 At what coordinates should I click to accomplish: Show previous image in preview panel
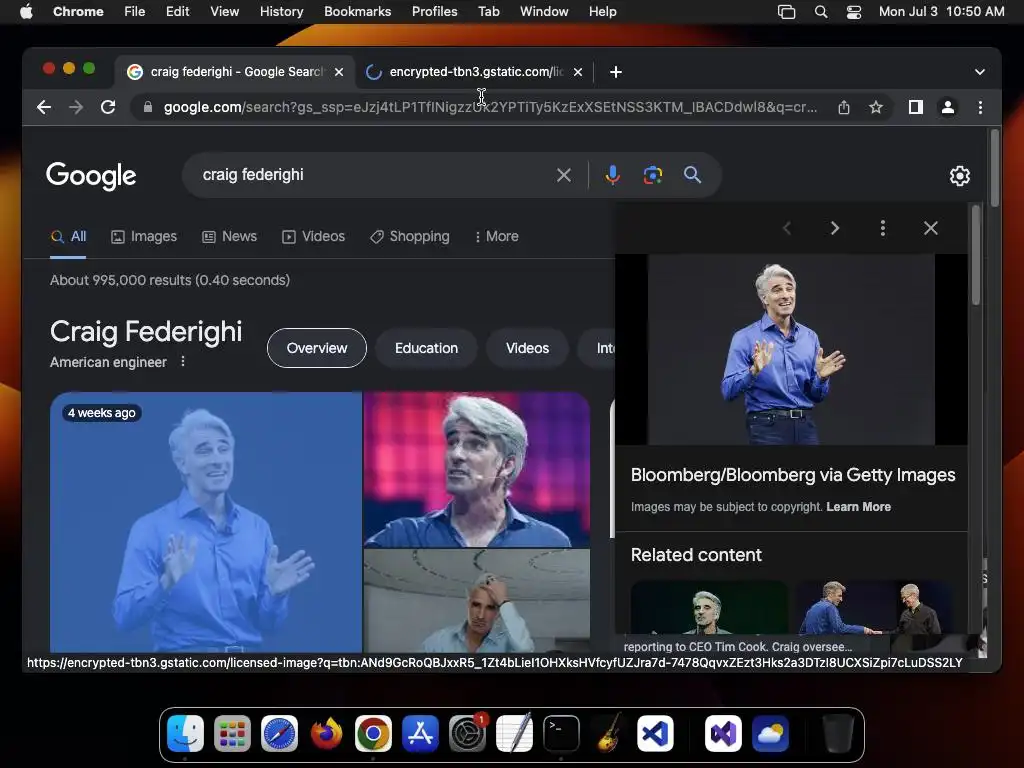[x=786, y=228]
